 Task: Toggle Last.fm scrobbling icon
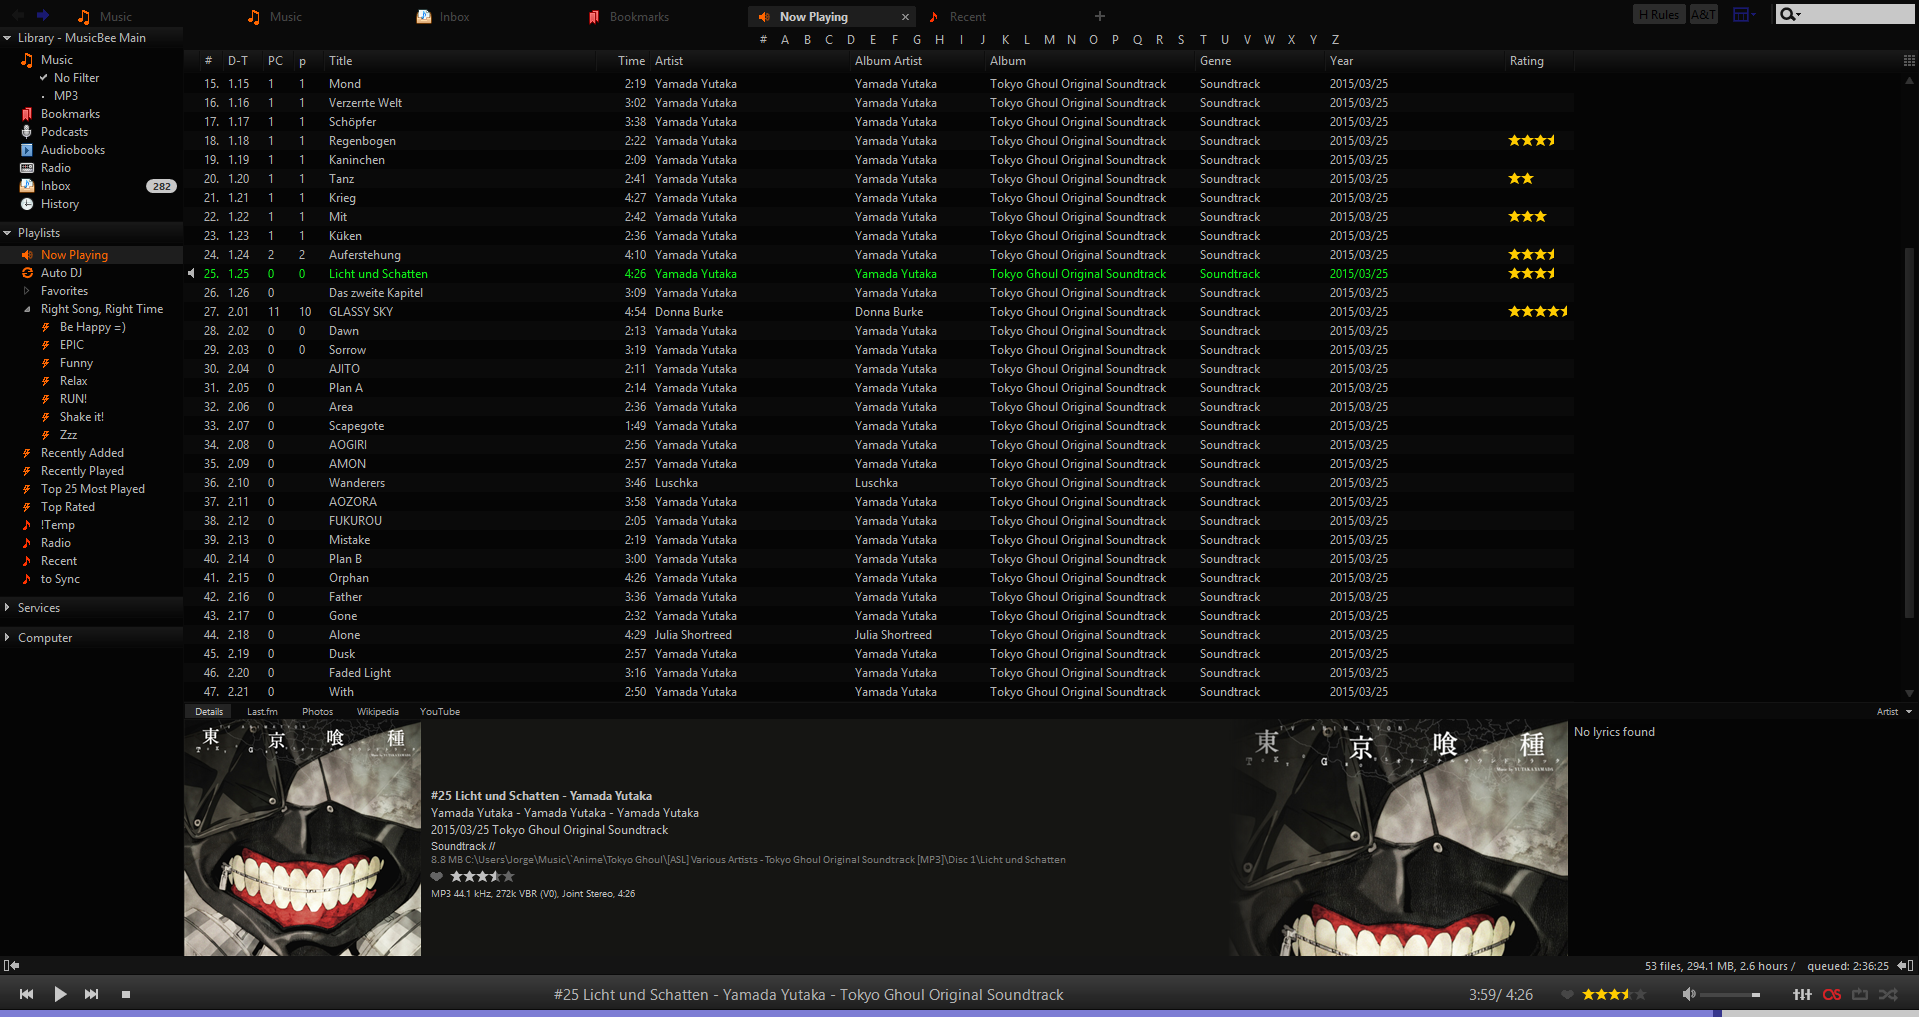[x=1832, y=994]
